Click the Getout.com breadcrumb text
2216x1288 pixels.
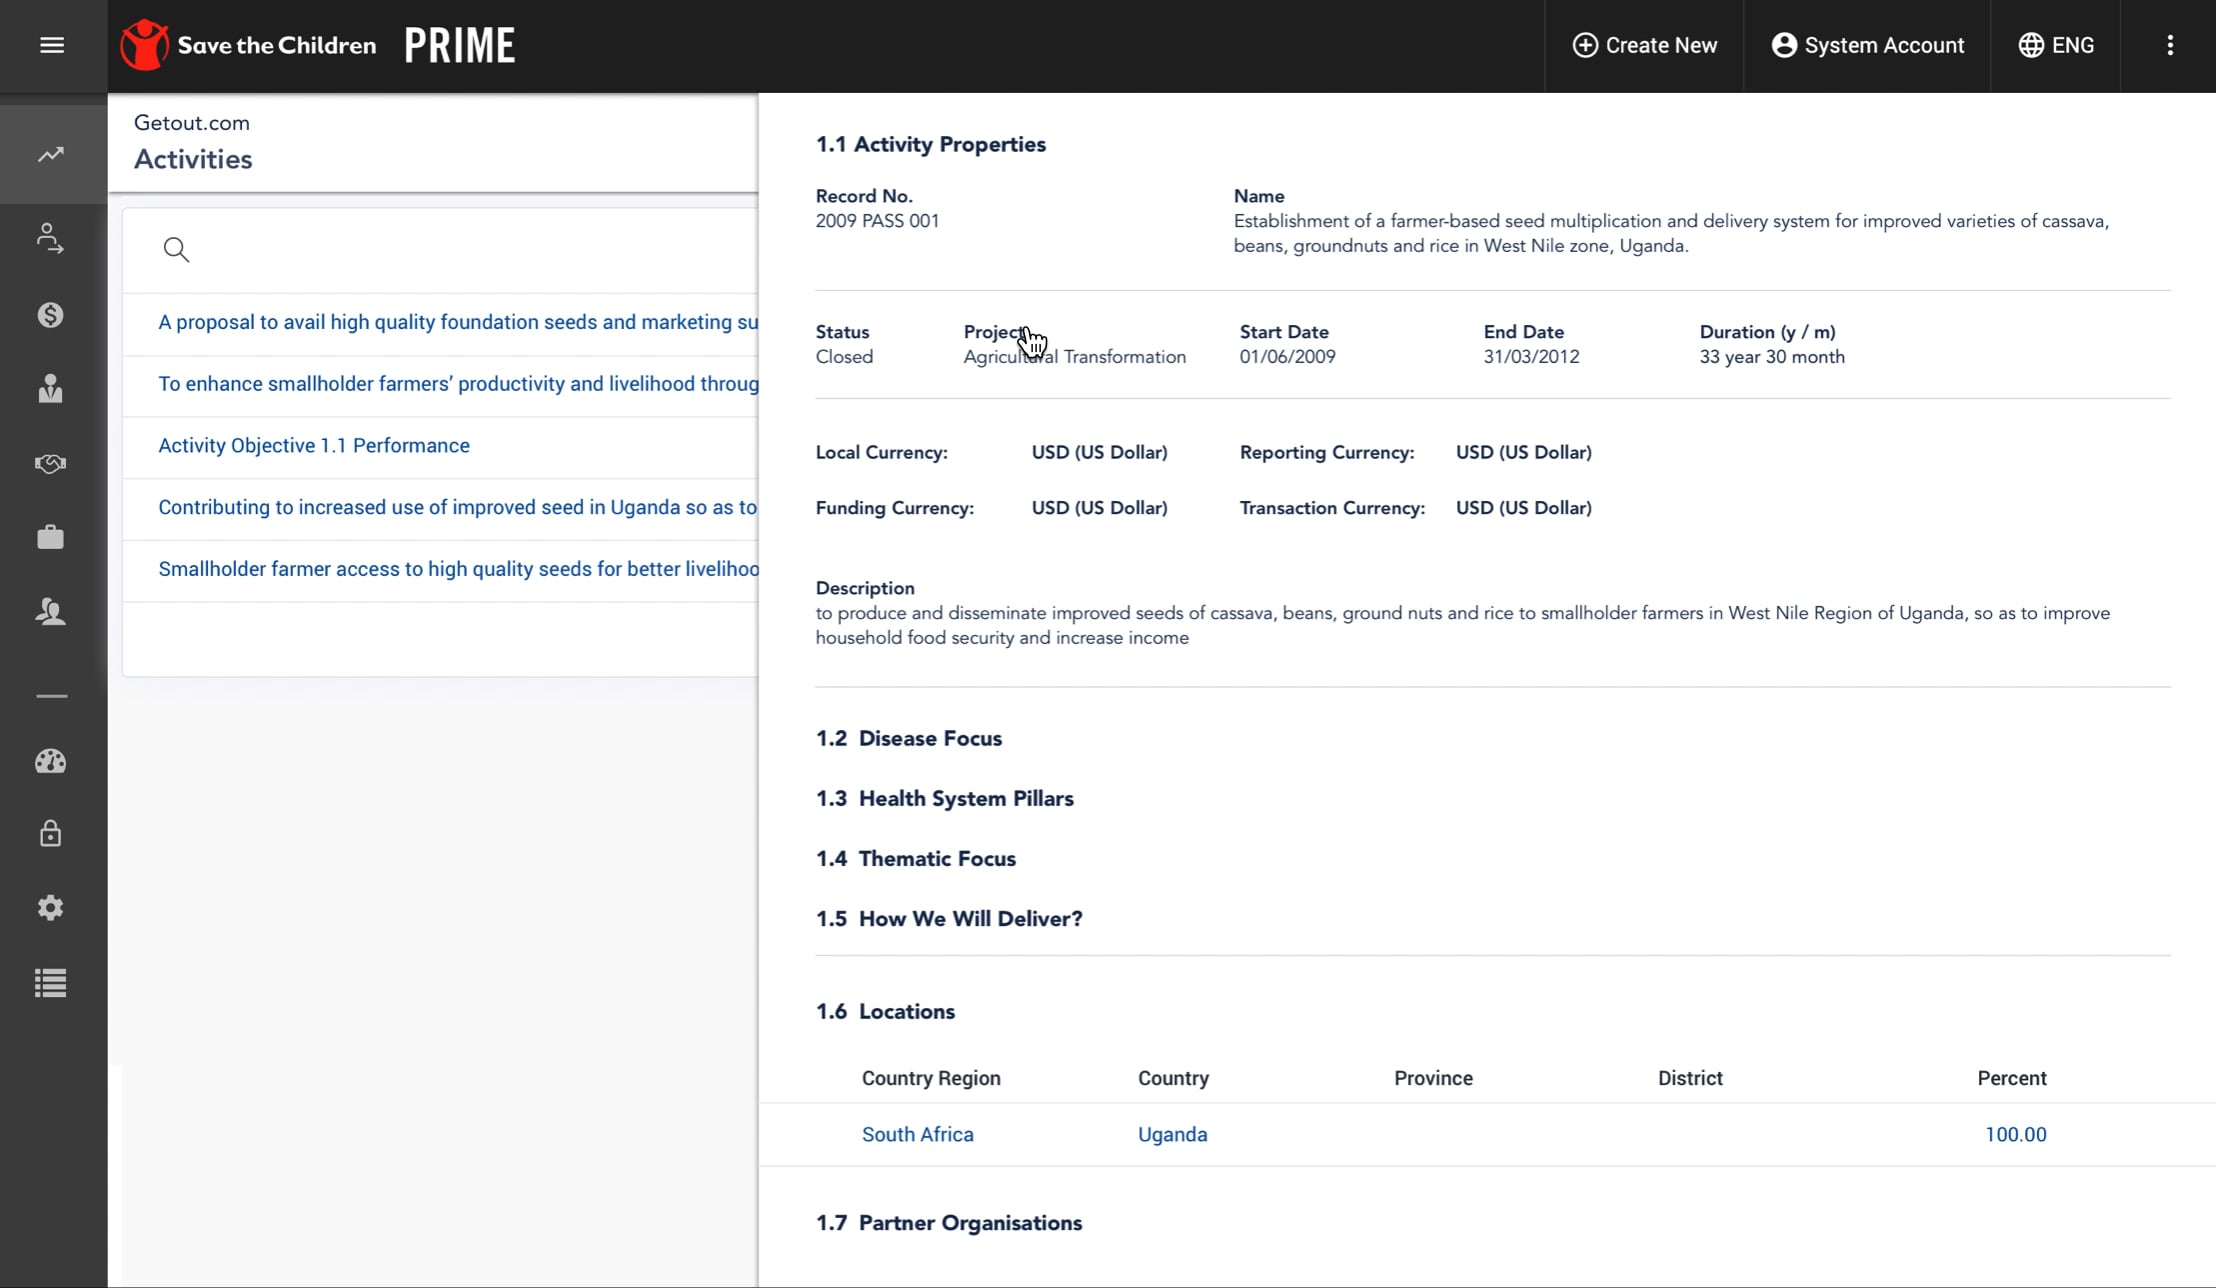coord(192,123)
